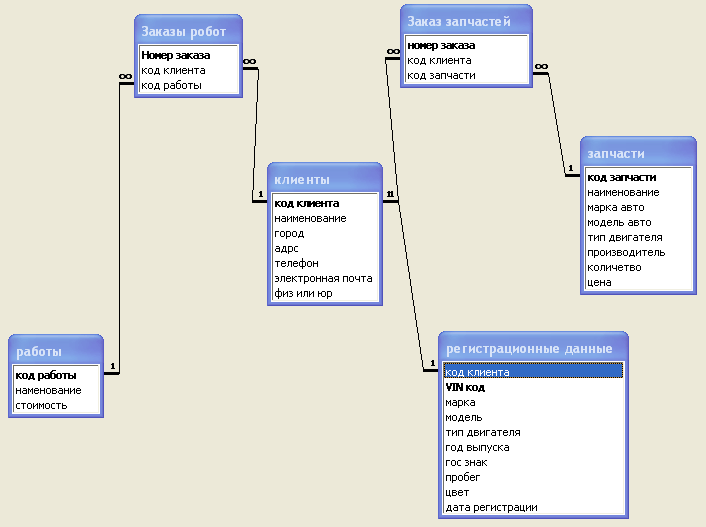Viewport: 706px width, 527px height.
Task: Click the модель авто field
Action: [638, 222]
